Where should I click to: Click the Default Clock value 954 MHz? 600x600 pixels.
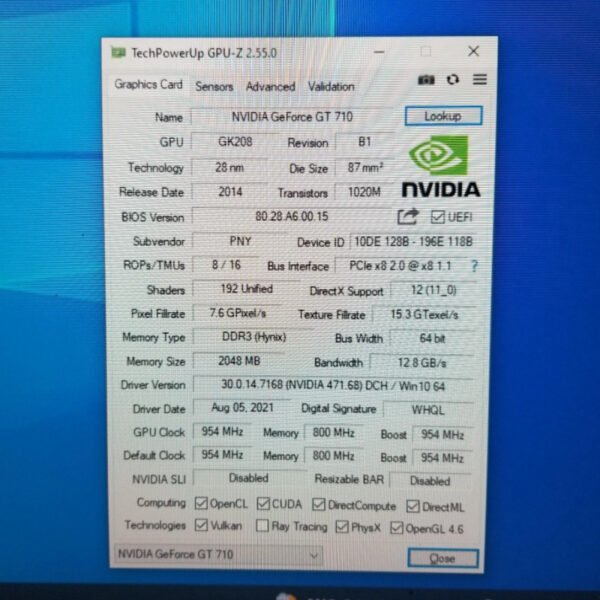[x=222, y=455]
